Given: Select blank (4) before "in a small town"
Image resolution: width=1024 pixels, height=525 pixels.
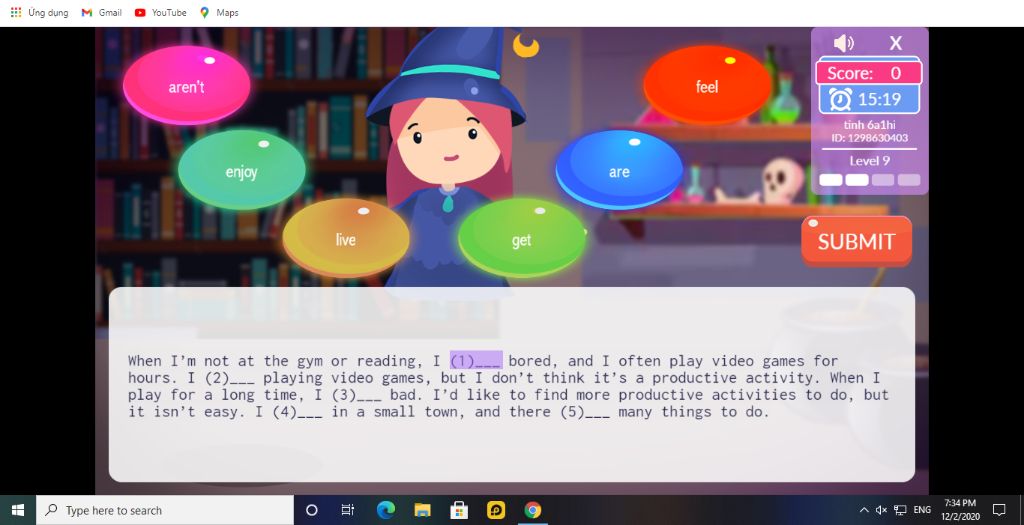Looking at the screenshot, I should (297, 411).
